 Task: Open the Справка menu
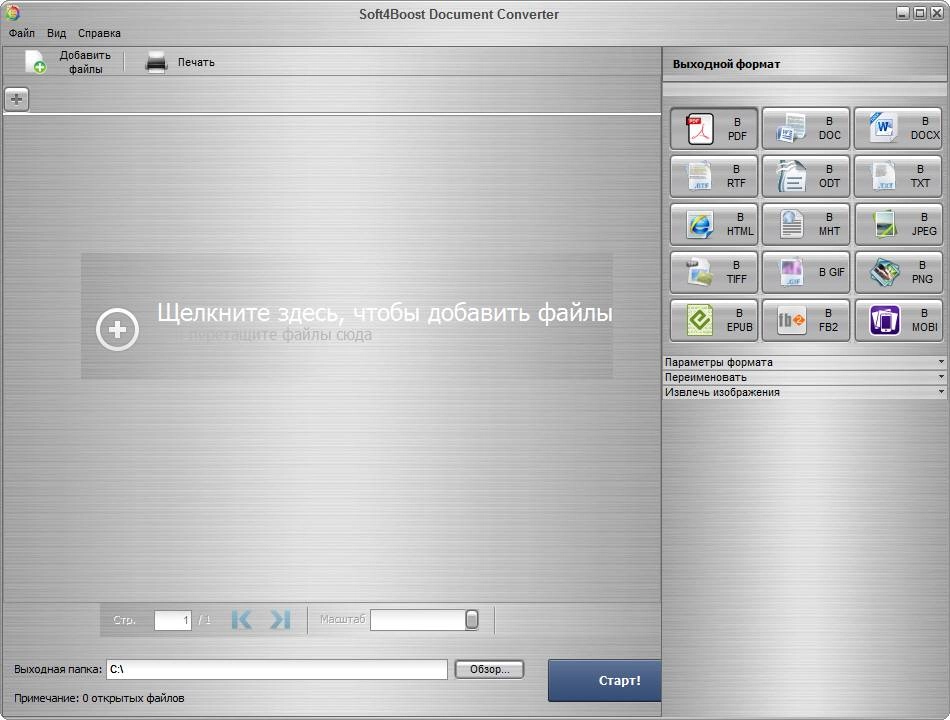(x=99, y=33)
